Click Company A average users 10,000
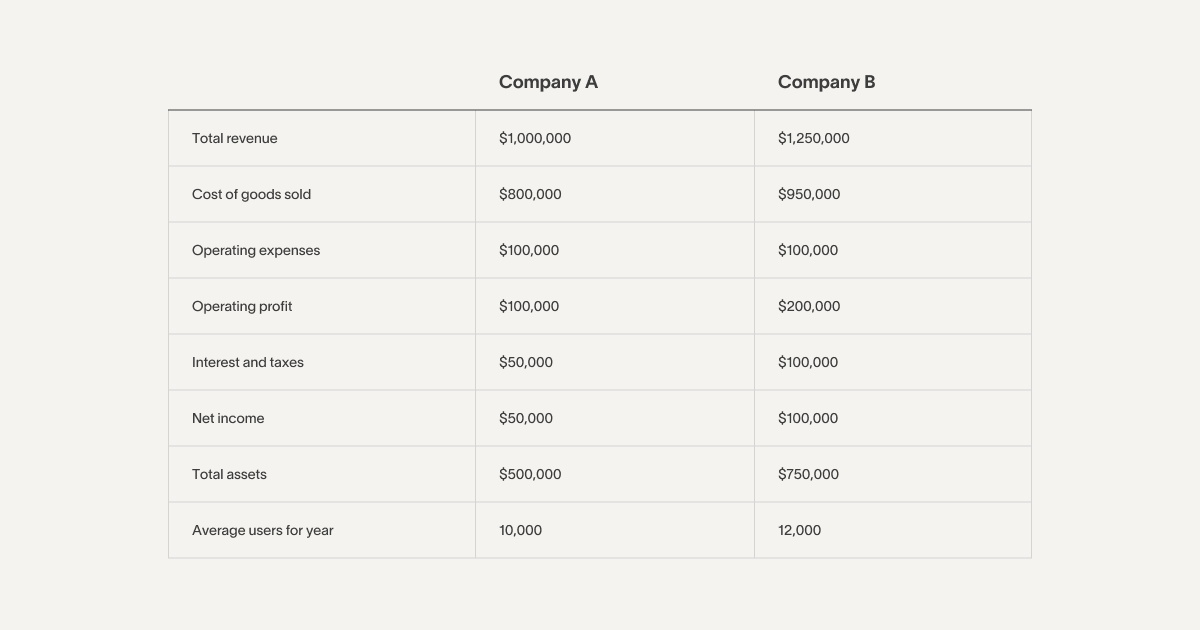 pos(520,530)
